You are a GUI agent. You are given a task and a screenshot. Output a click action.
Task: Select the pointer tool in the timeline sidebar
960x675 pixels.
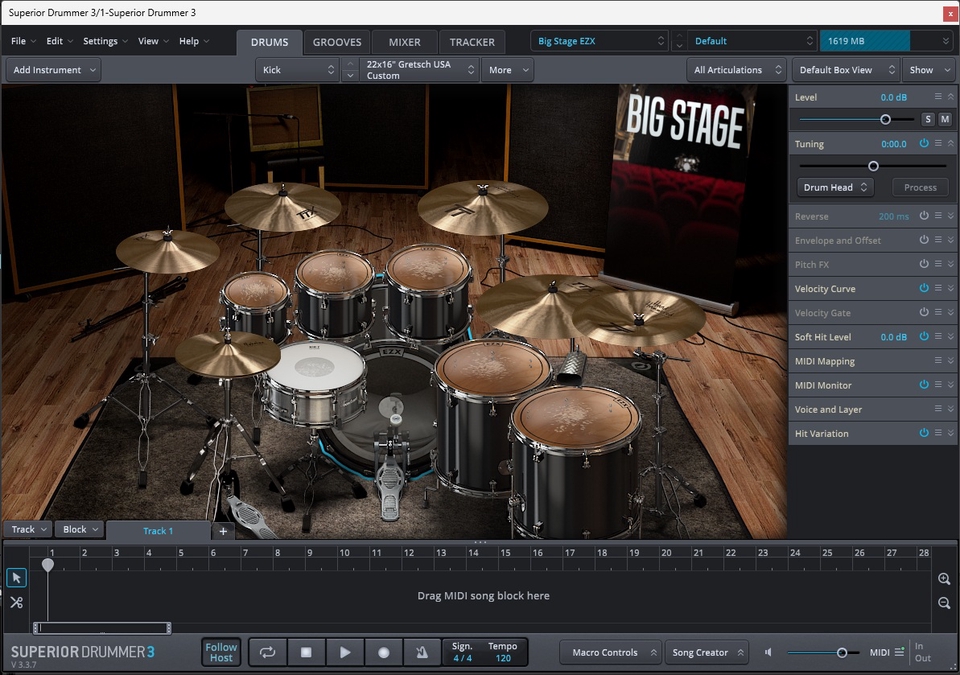(x=16, y=577)
